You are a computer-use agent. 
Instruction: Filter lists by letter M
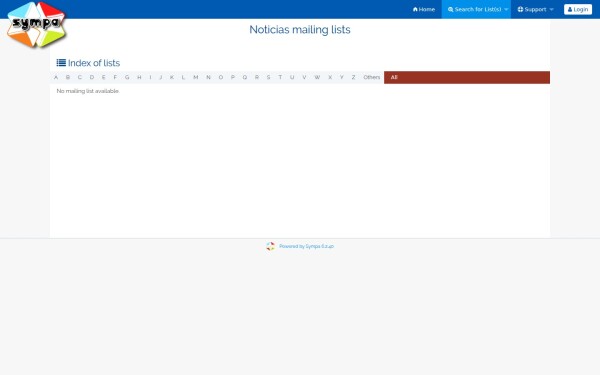[x=196, y=77]
